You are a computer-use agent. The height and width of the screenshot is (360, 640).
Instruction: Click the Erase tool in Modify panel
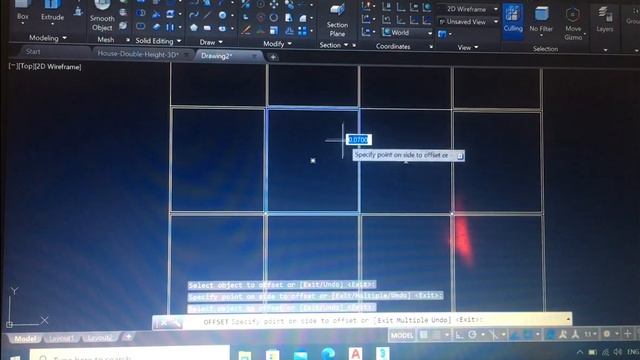click(x=246, y=30)
